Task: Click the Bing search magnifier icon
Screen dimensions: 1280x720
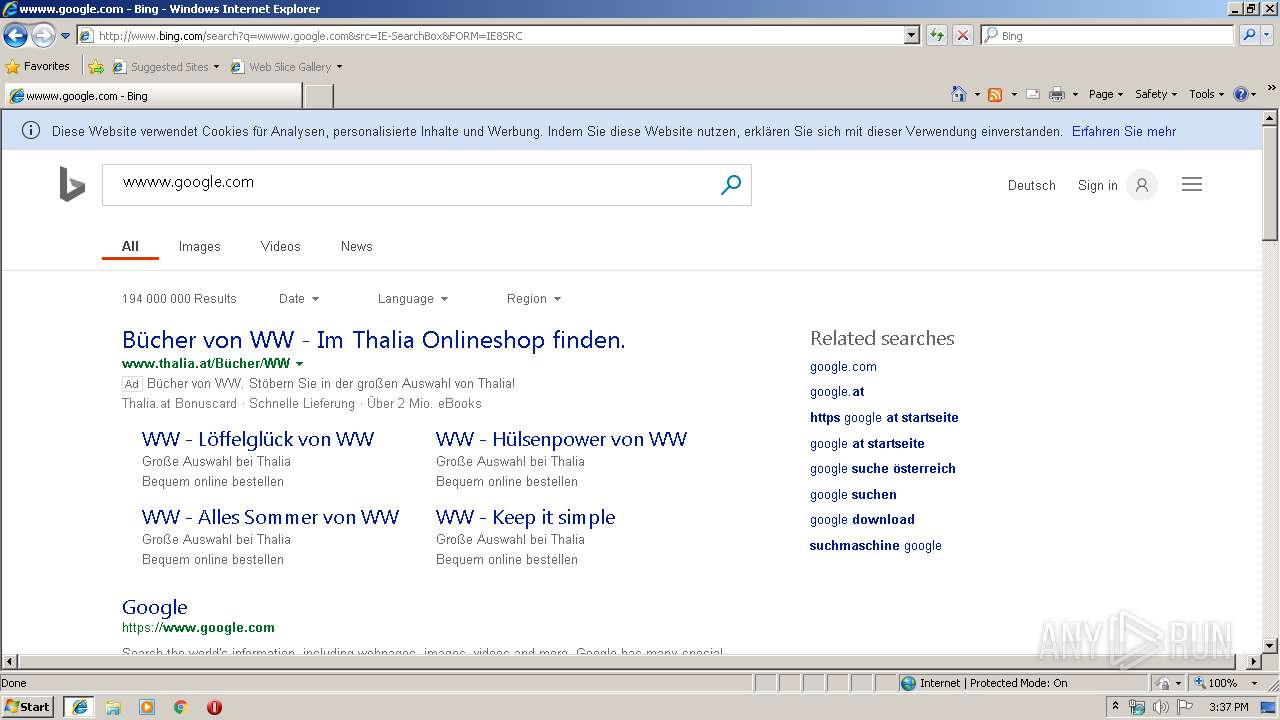Action: (731, 185)
